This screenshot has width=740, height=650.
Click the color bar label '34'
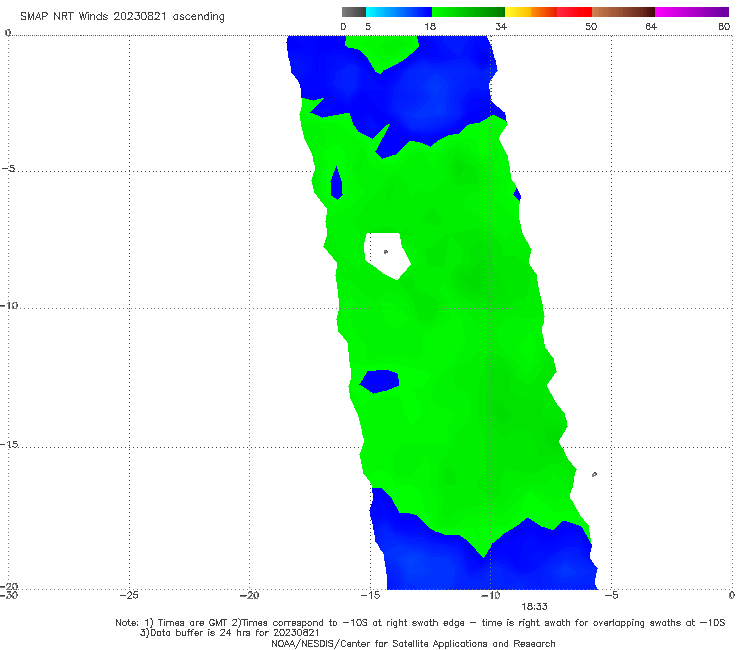501,27
